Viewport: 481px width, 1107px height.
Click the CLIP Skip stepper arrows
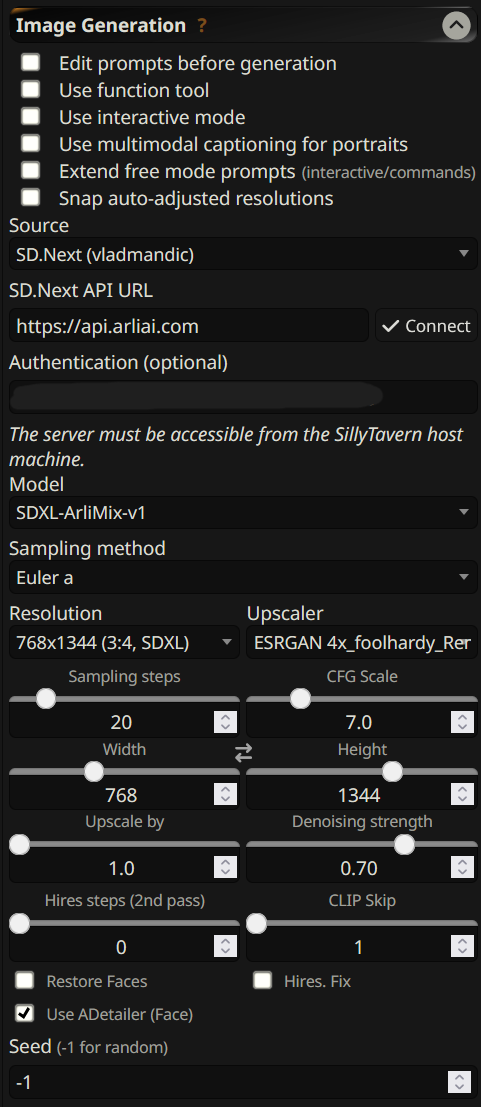coord(462,946)
